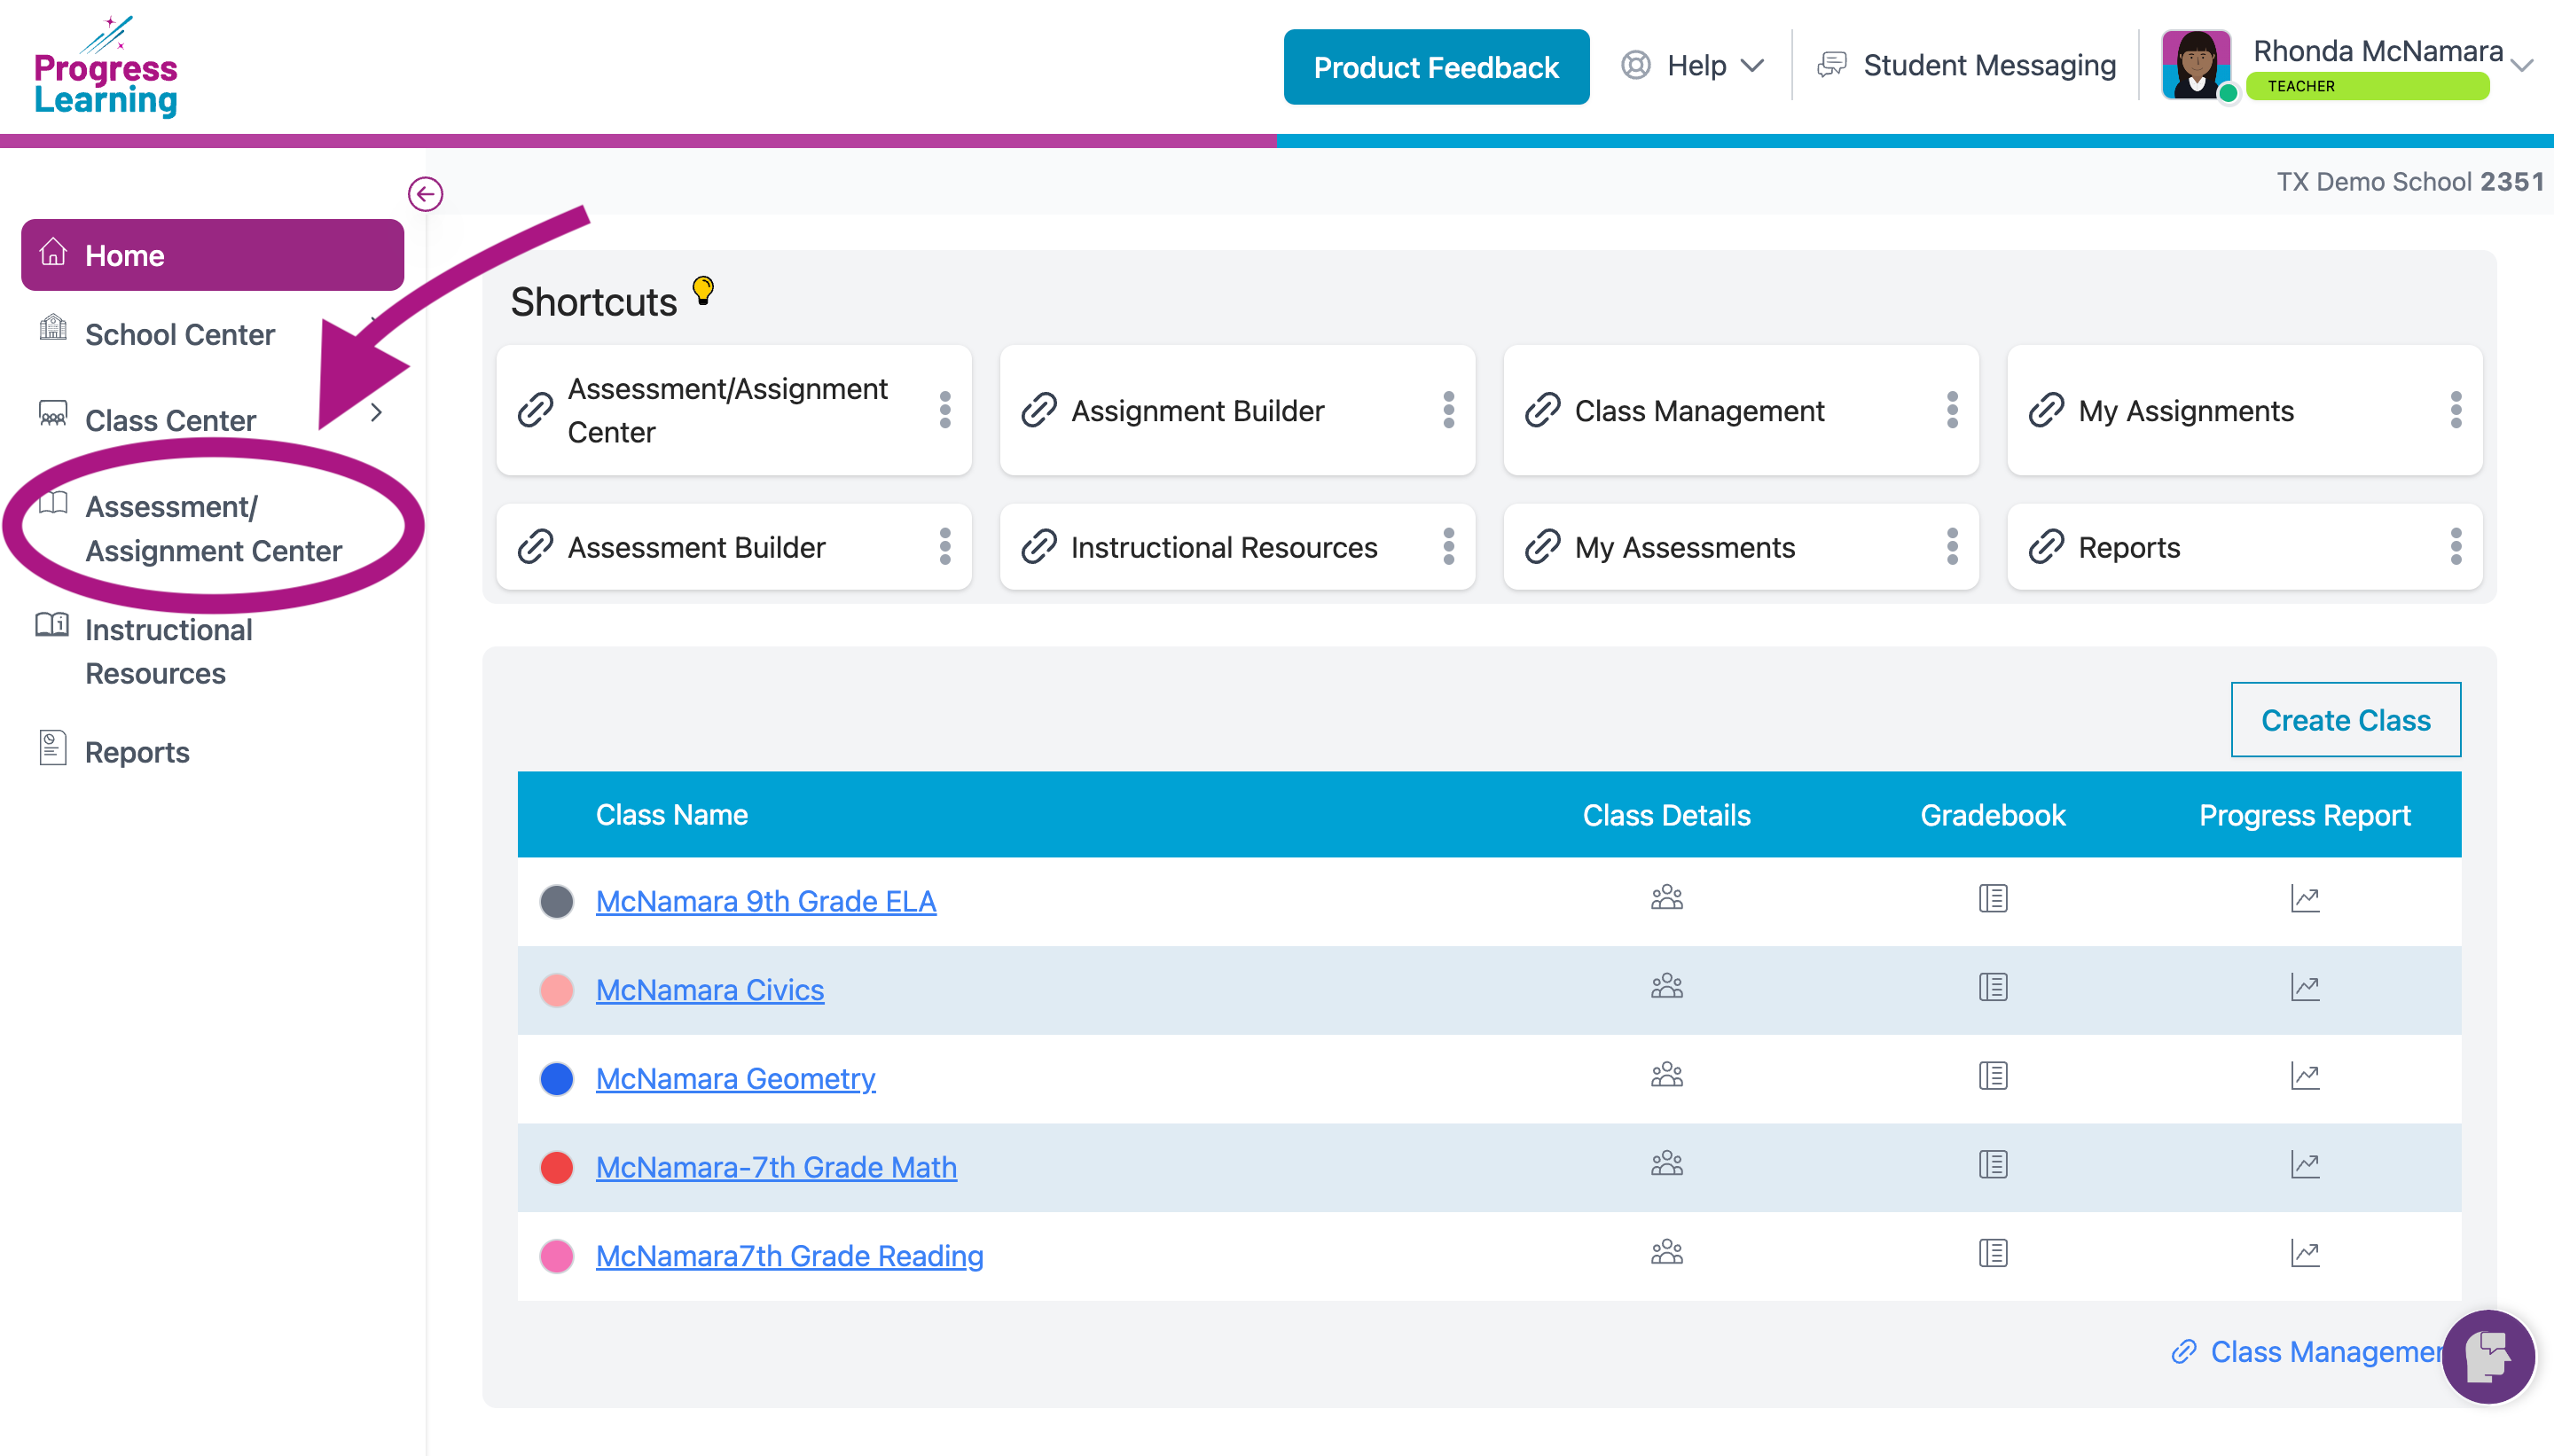The width and height of the screenshot is (2554, 1456).
Task: Open Instructional Resources in the sidebar
Action: (168, 651)
